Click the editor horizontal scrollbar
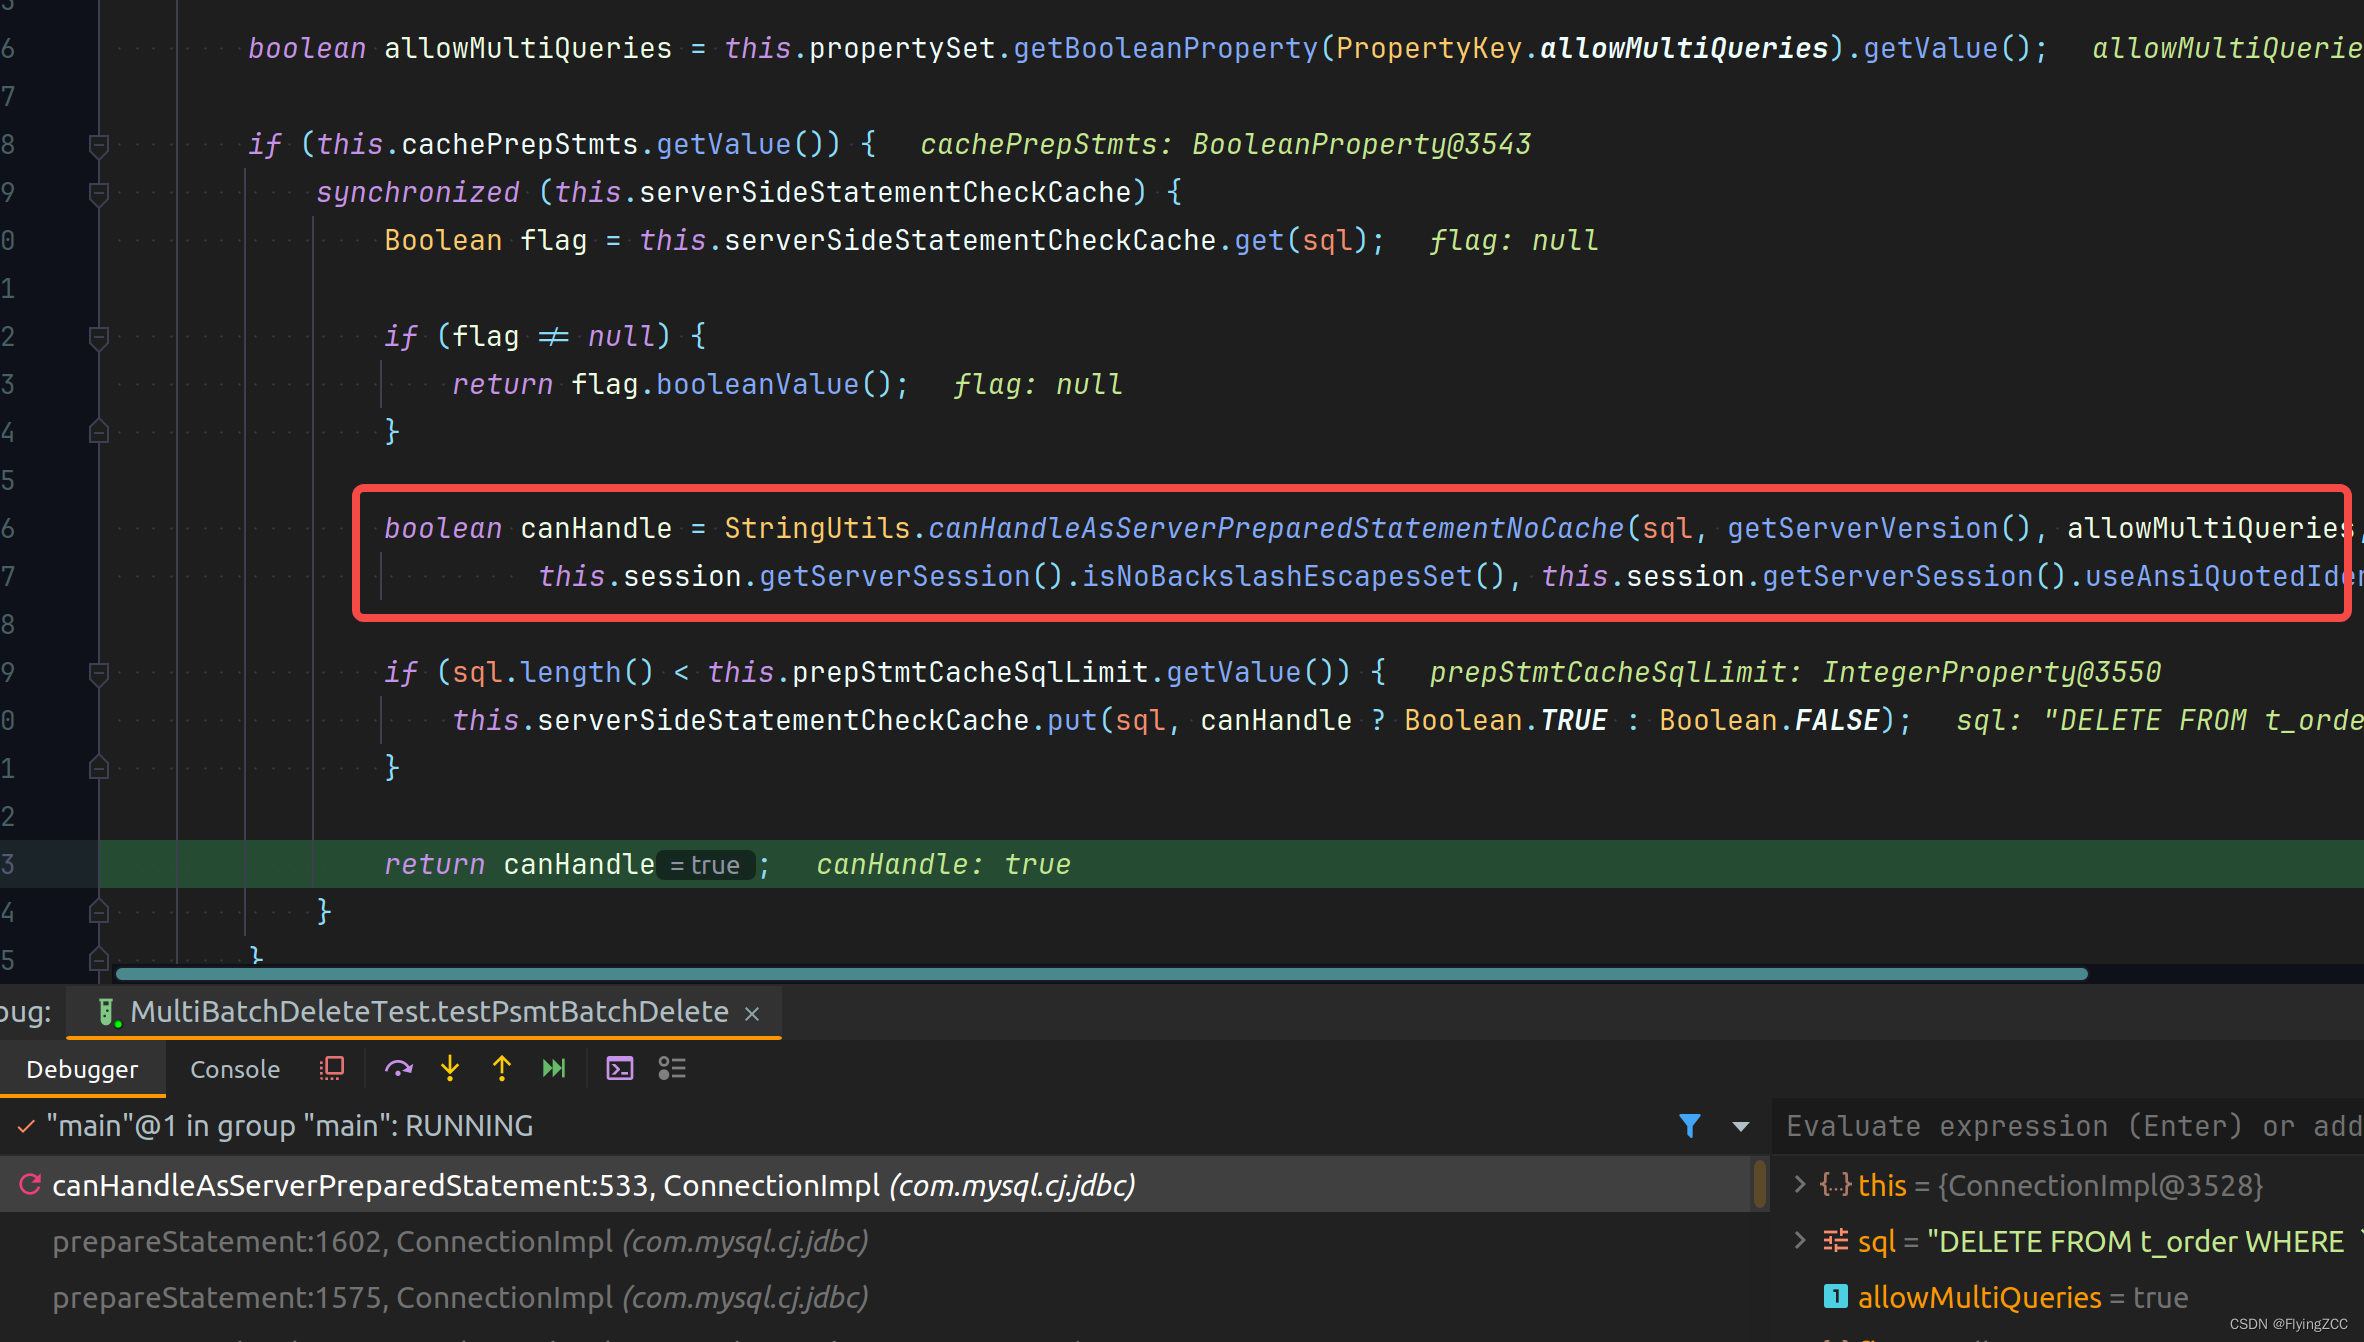This screenshot has height=1342, width=2364. (x=1101, y=973)
